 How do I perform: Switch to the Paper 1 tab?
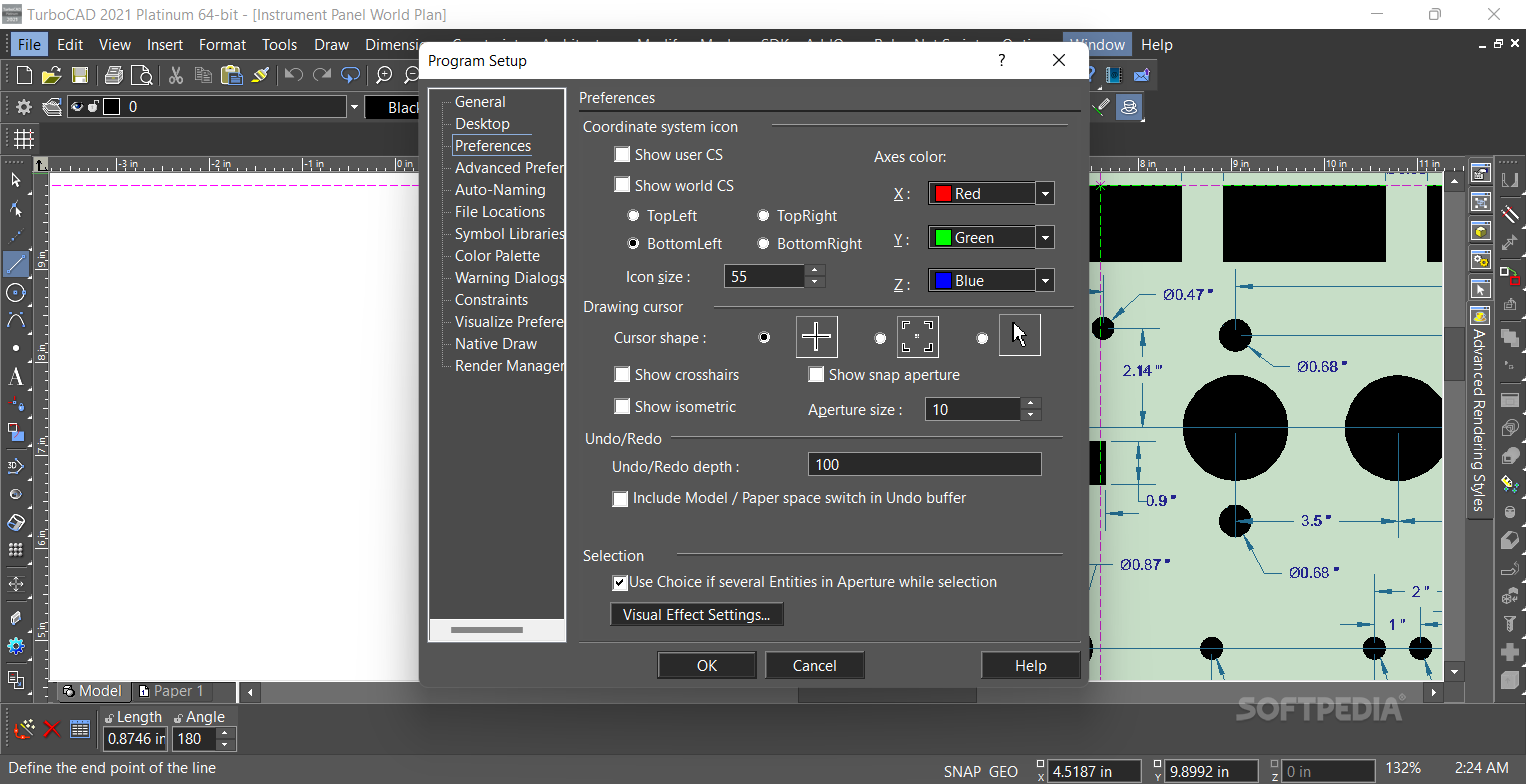coord(173,691)
